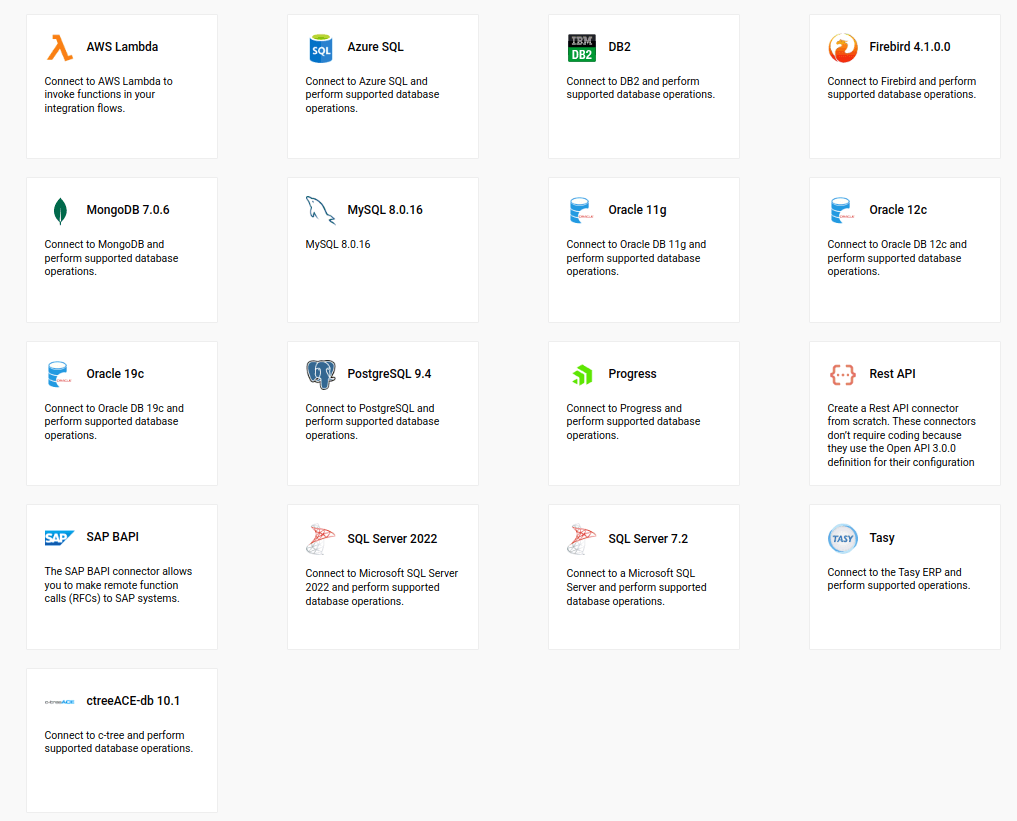This screenshot has height=821, width=1017.
Task: Click the IBM DB2 logo icon
Action: point(582,47)
